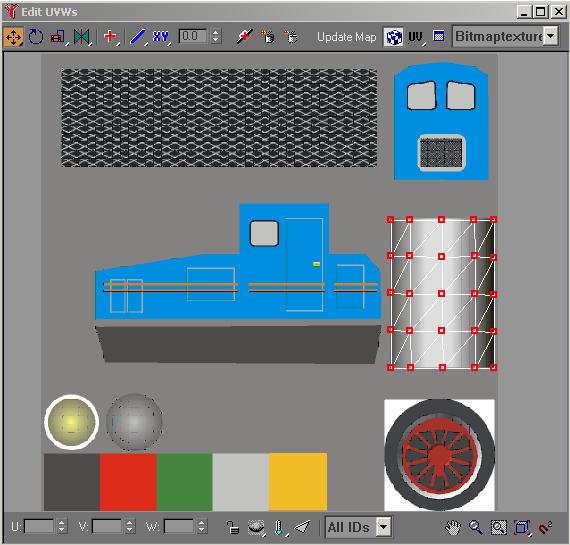Open the UV coordinate flyout
This screenshot has width=570, height=545.
[x=416, y=37]
